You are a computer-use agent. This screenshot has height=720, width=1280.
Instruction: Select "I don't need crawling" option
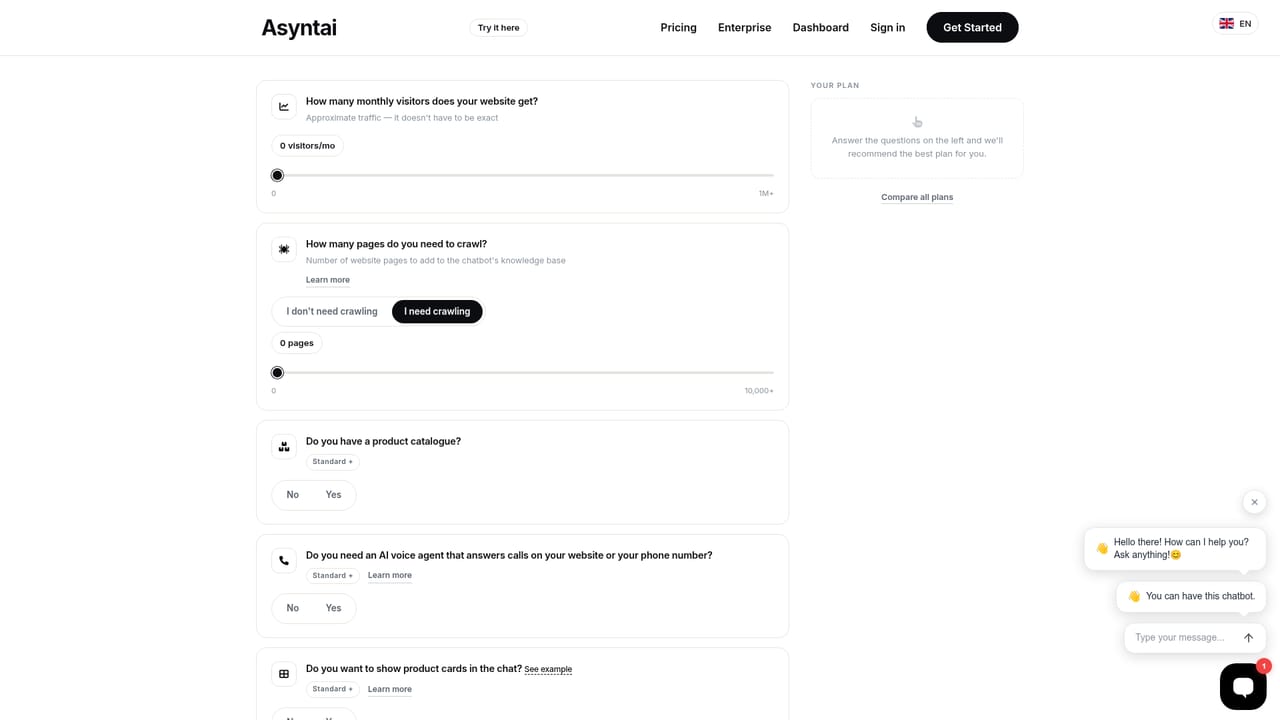pyautogui.click(x=332, y=312)
